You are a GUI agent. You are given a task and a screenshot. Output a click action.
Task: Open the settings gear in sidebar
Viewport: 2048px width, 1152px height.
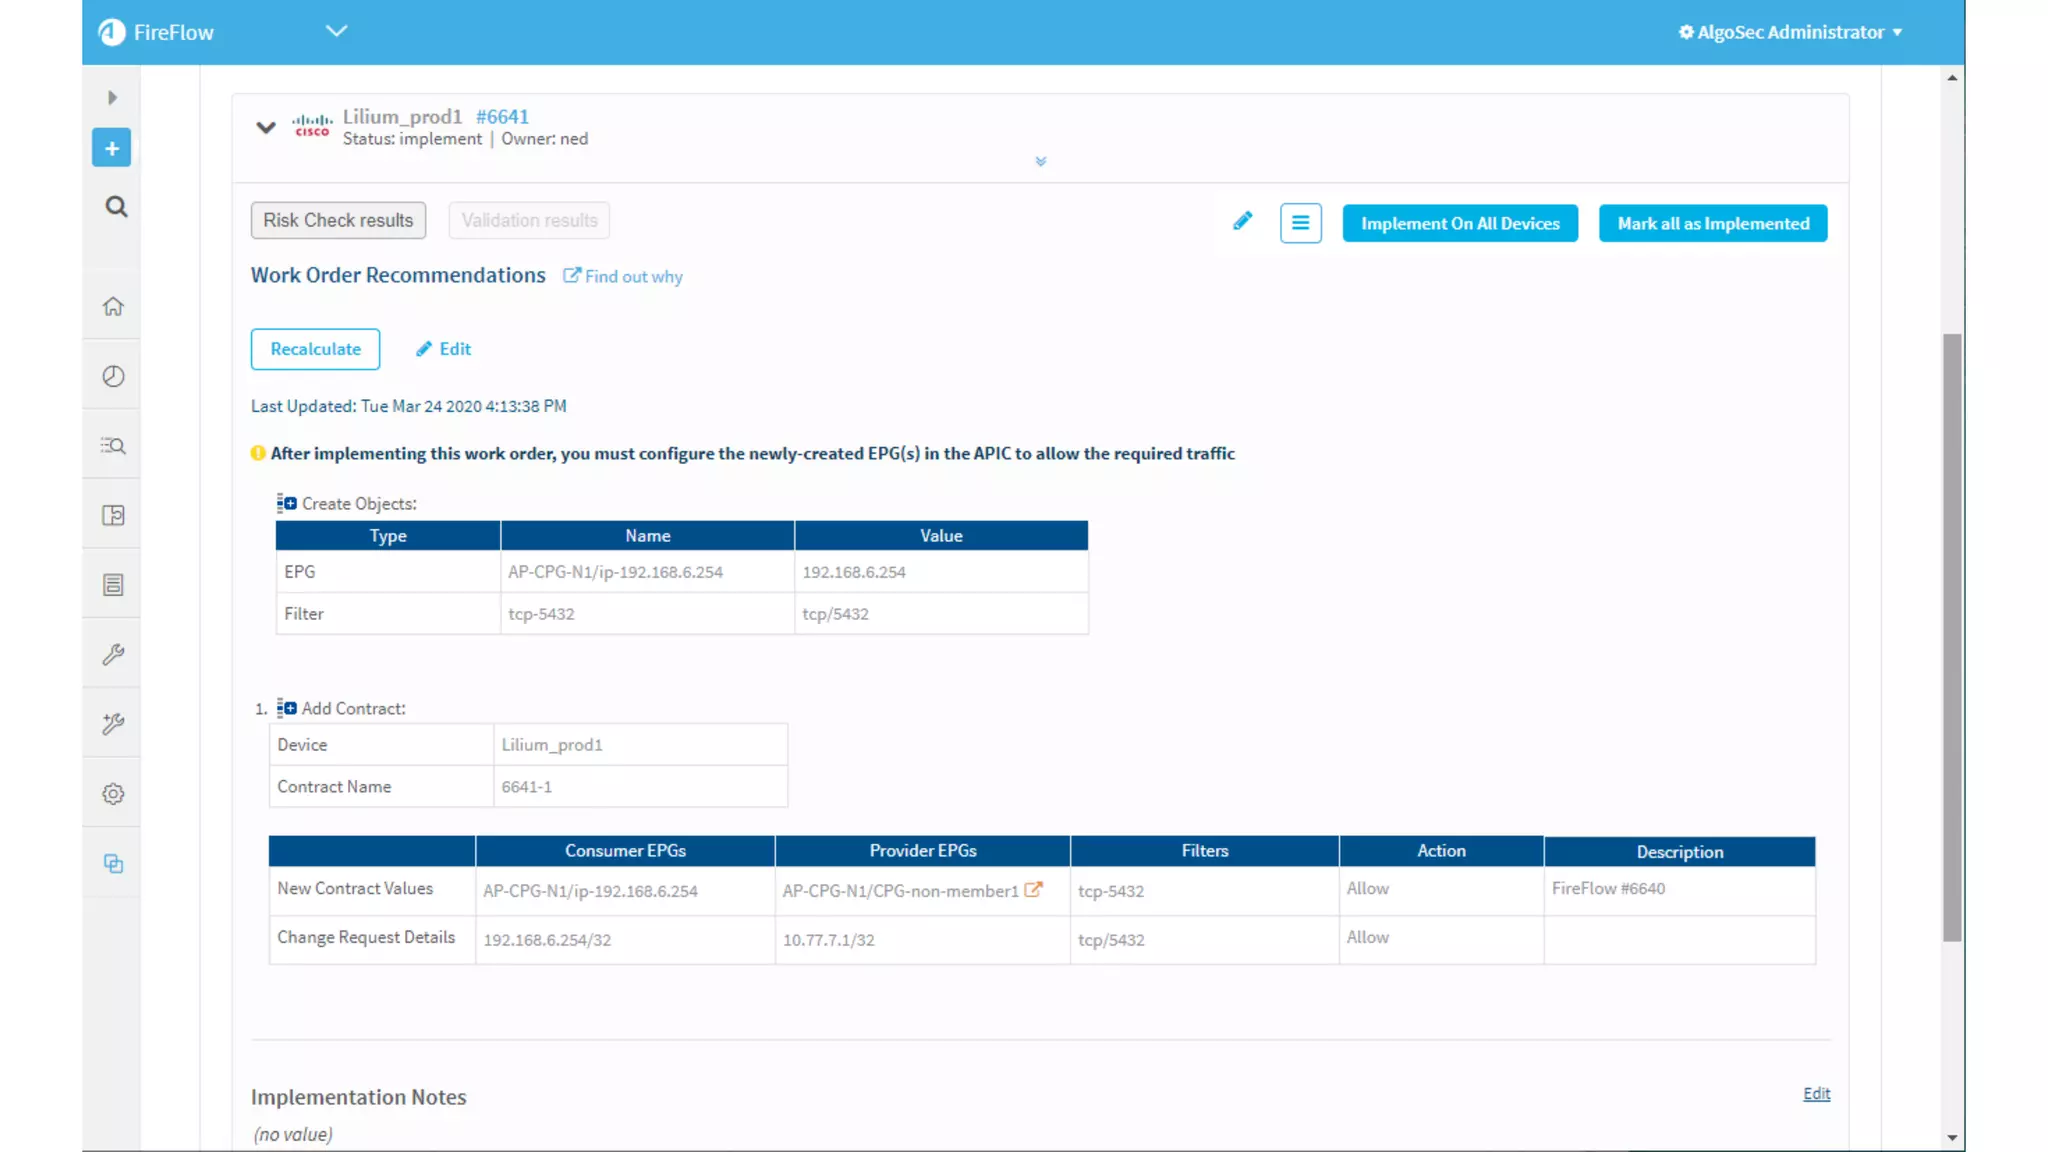click(x=113, y=794)
